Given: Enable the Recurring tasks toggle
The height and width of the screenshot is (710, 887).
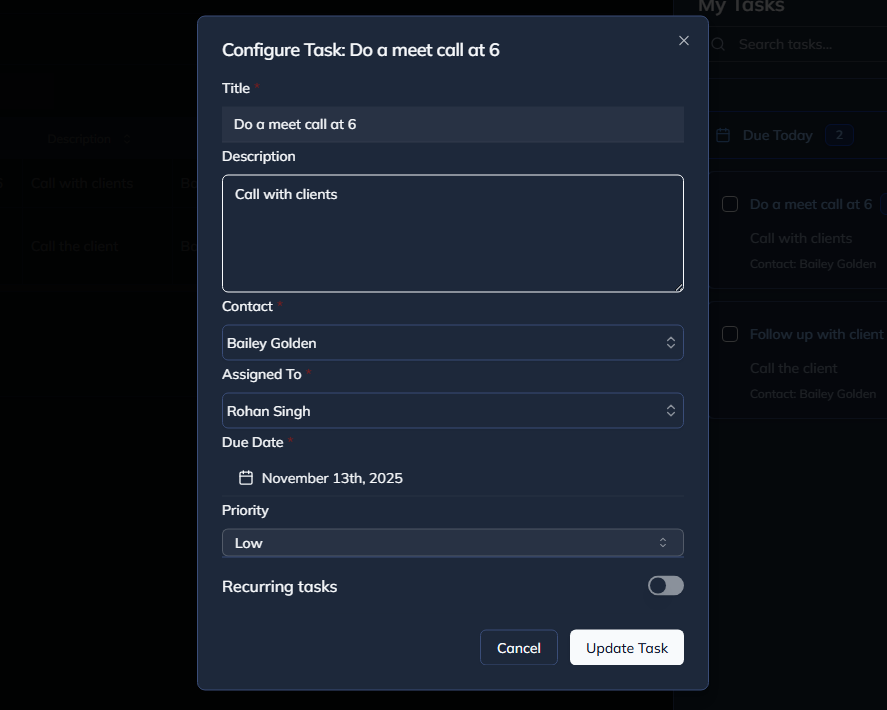Looking at the screenshot, I should tap(665, 585).
